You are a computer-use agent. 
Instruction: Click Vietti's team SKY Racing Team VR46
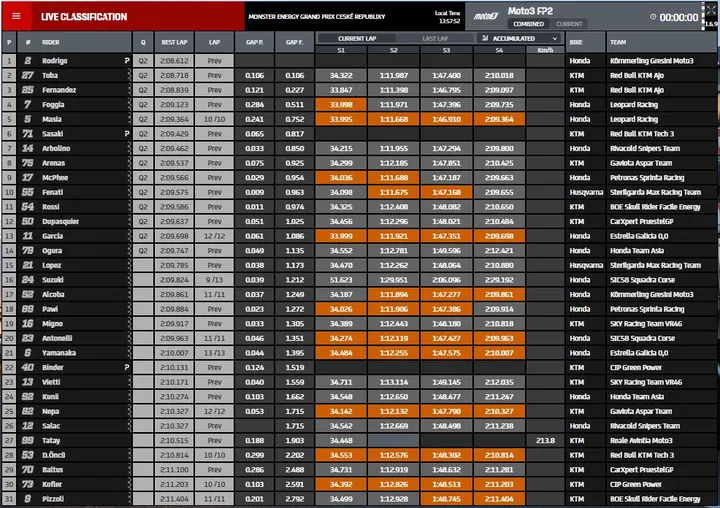point(646,382)
